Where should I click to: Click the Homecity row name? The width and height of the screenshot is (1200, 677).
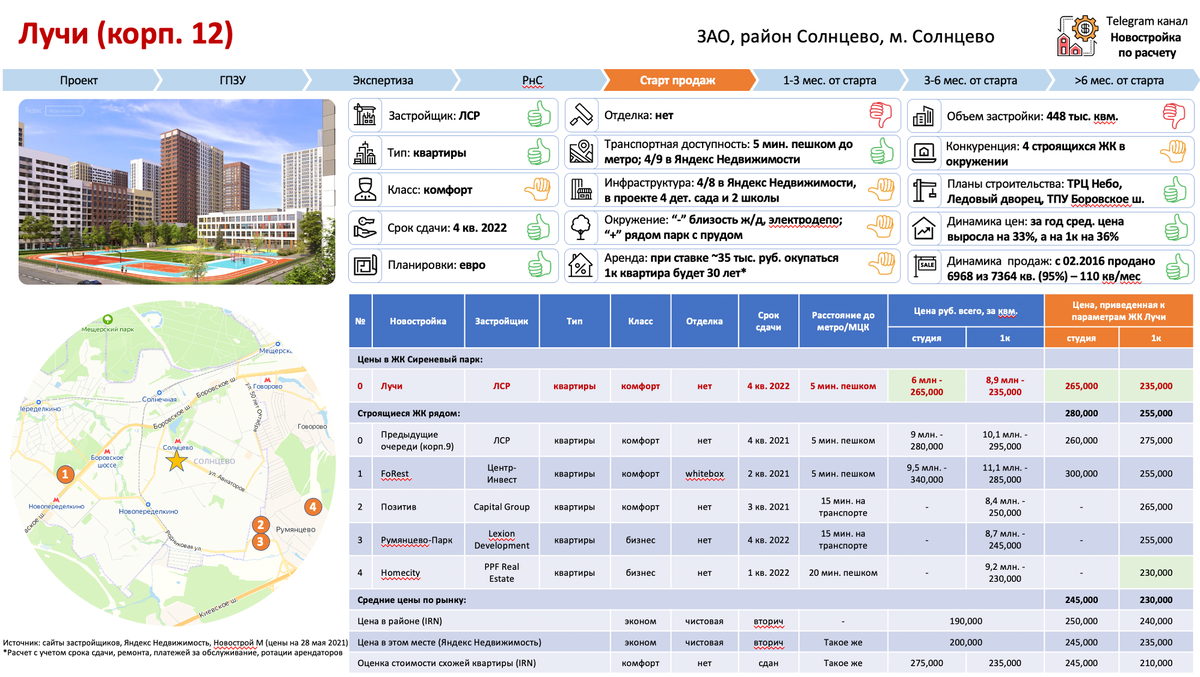[x=401, y=573]
